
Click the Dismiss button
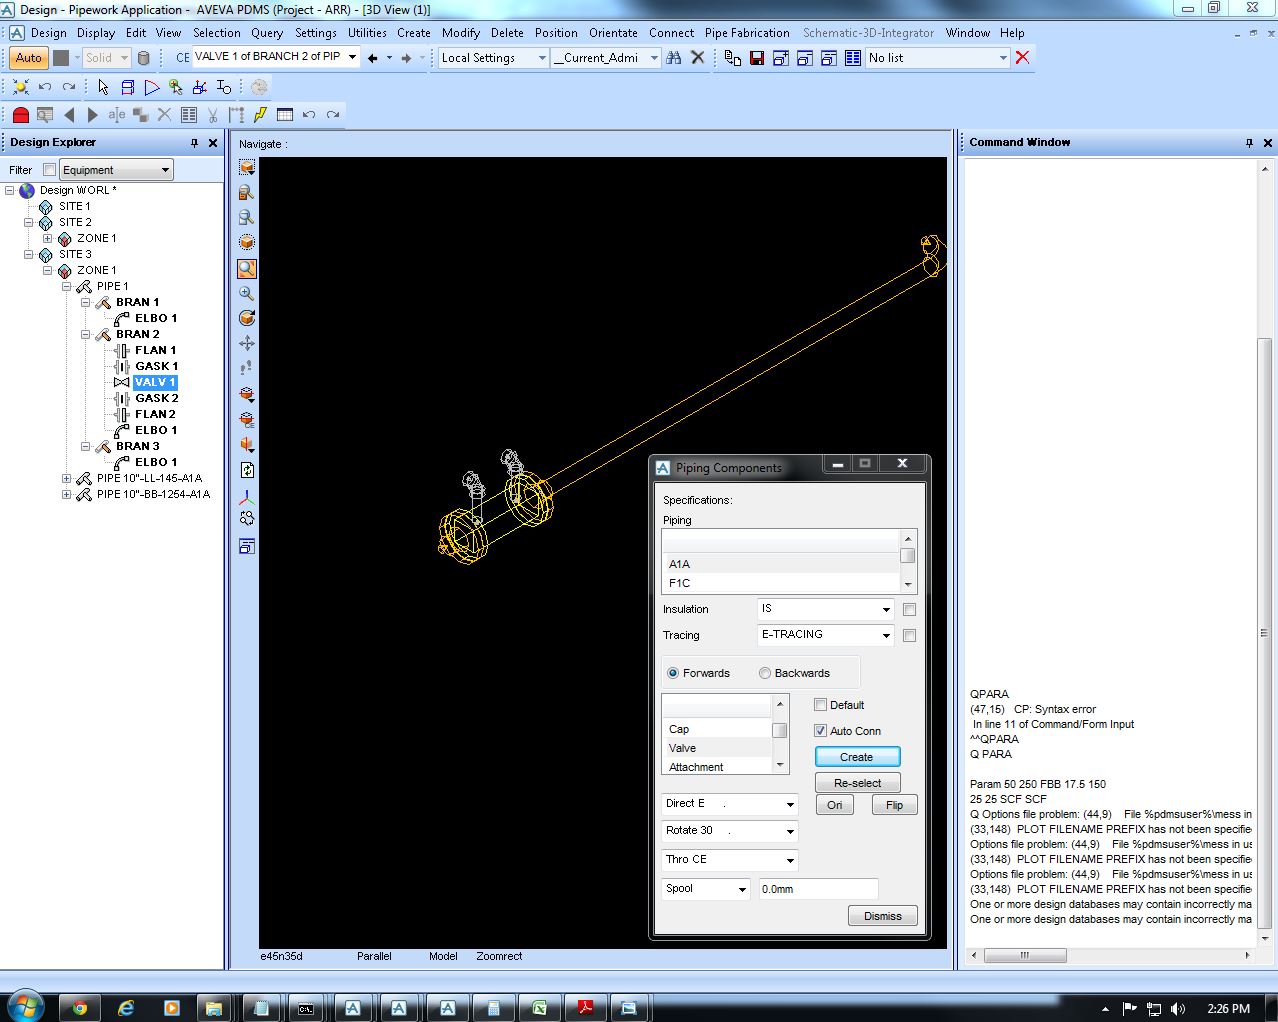(x=883, y=916)
